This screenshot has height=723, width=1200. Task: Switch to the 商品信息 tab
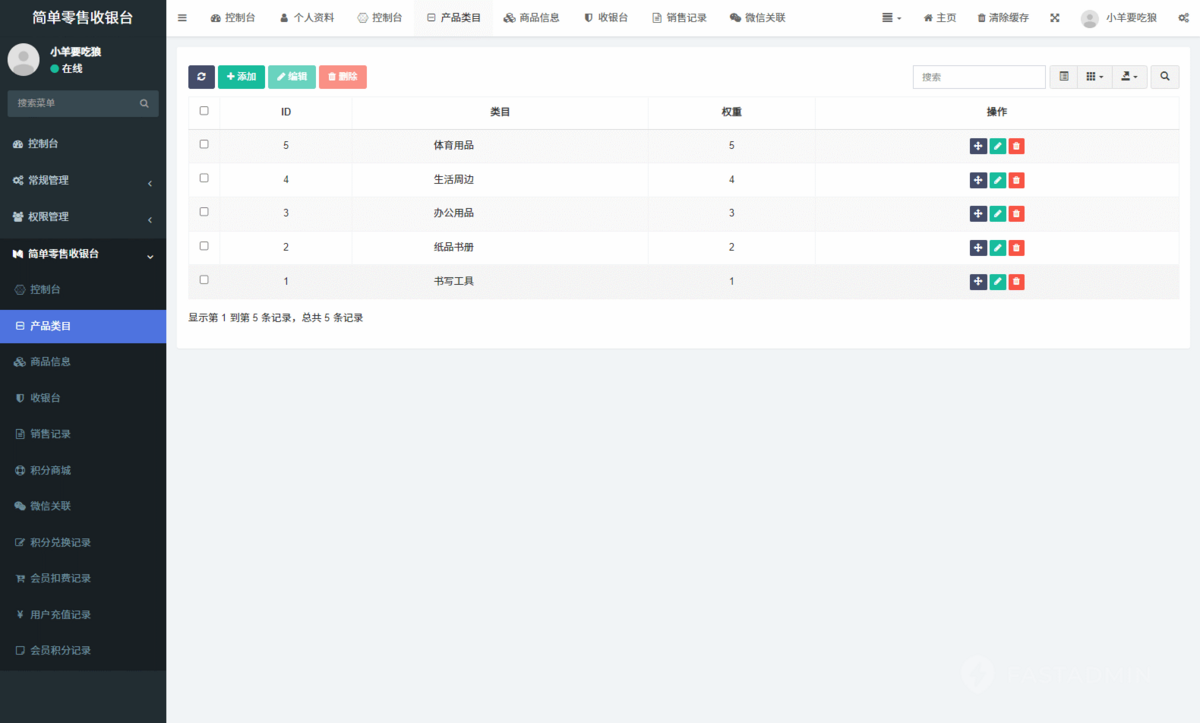click(x=531, y=17)
